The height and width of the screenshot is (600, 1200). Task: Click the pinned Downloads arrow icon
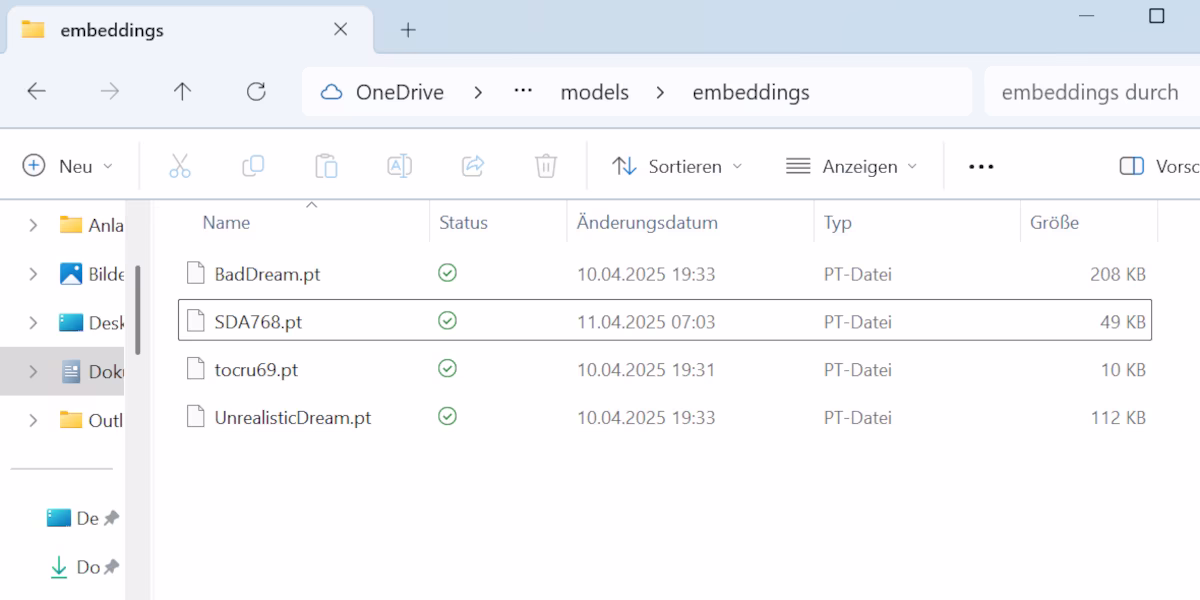click(x=59, y=567)
